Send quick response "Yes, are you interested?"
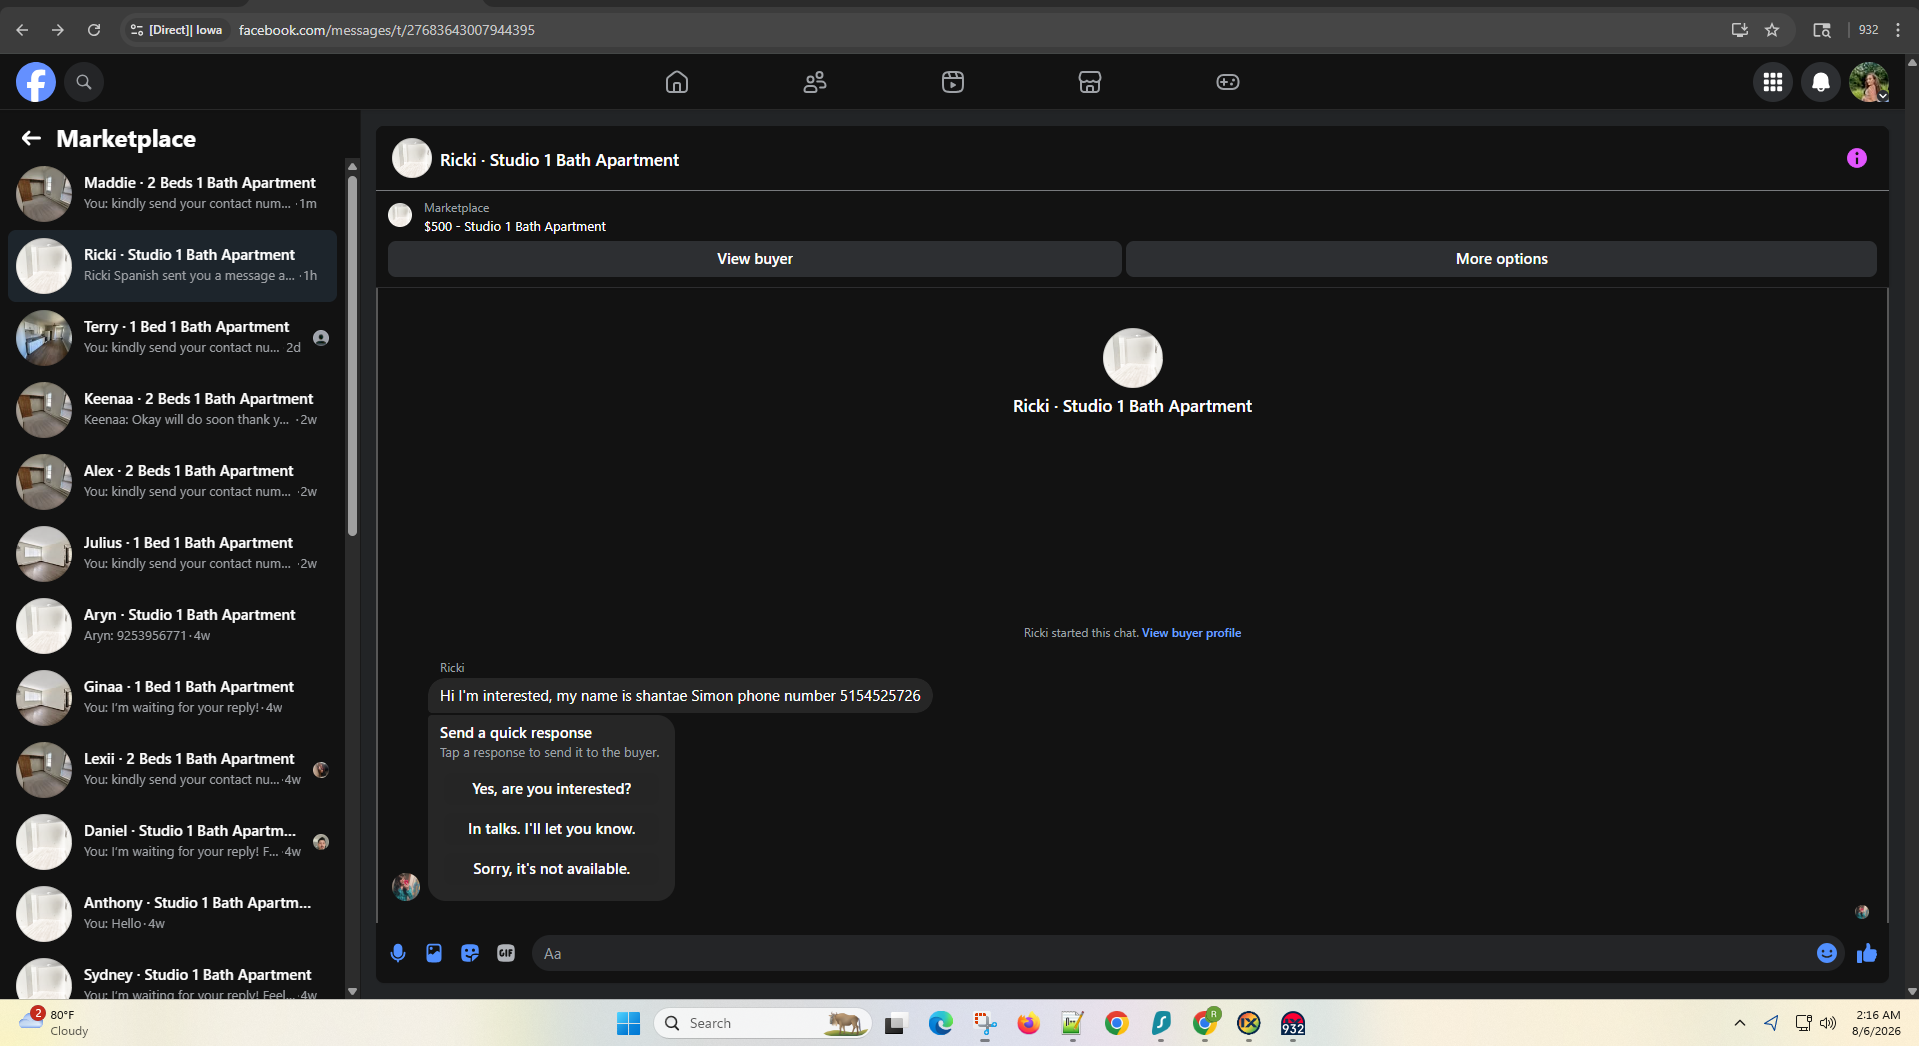 tap(552, 789)
